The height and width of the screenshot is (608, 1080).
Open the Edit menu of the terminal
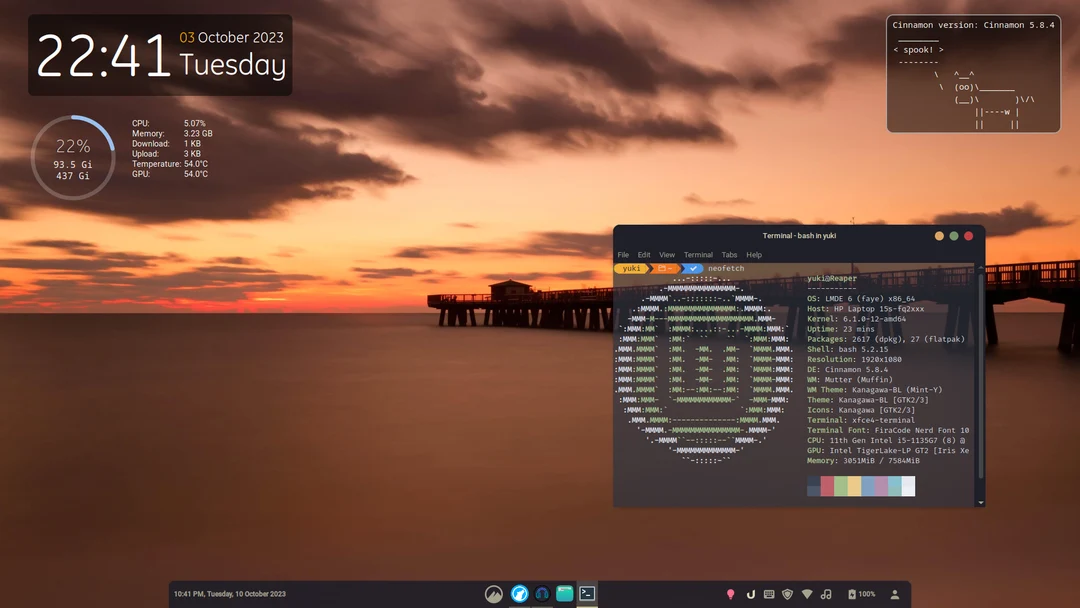click(644, 254)
